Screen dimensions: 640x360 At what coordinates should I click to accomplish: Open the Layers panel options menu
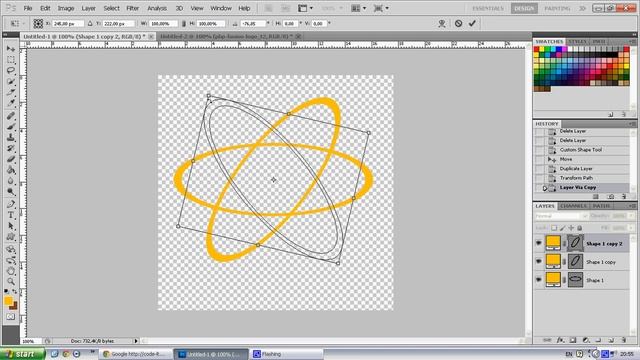[632, 206]
